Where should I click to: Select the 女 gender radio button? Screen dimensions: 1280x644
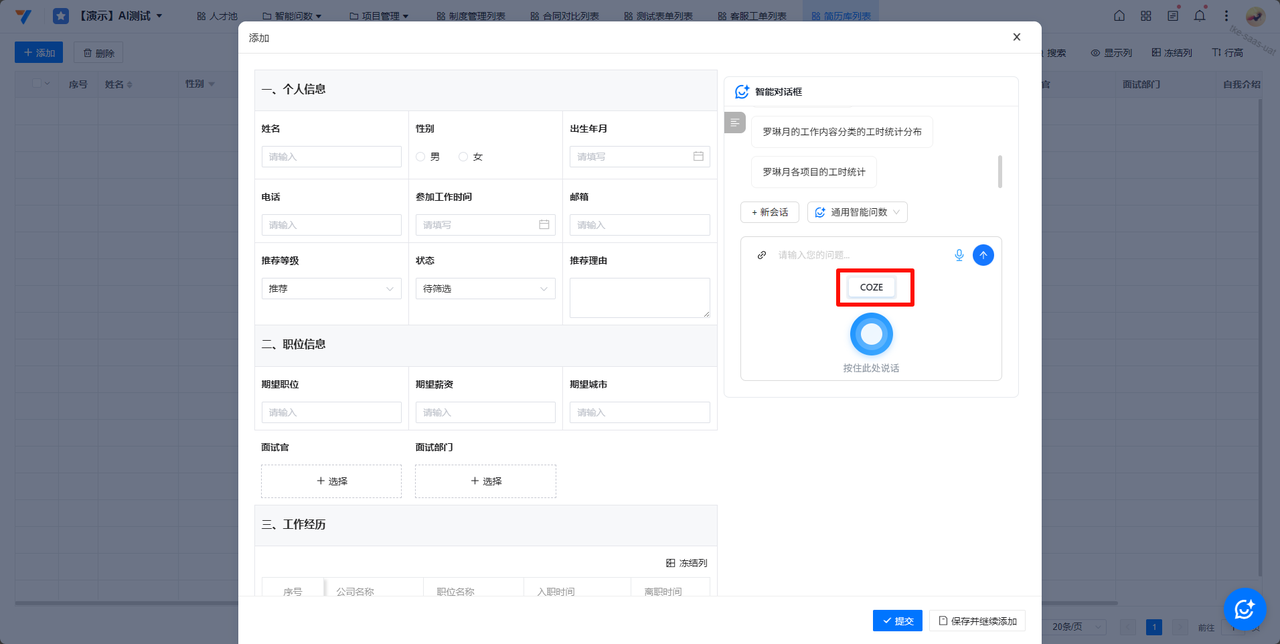tap(463, 157)
